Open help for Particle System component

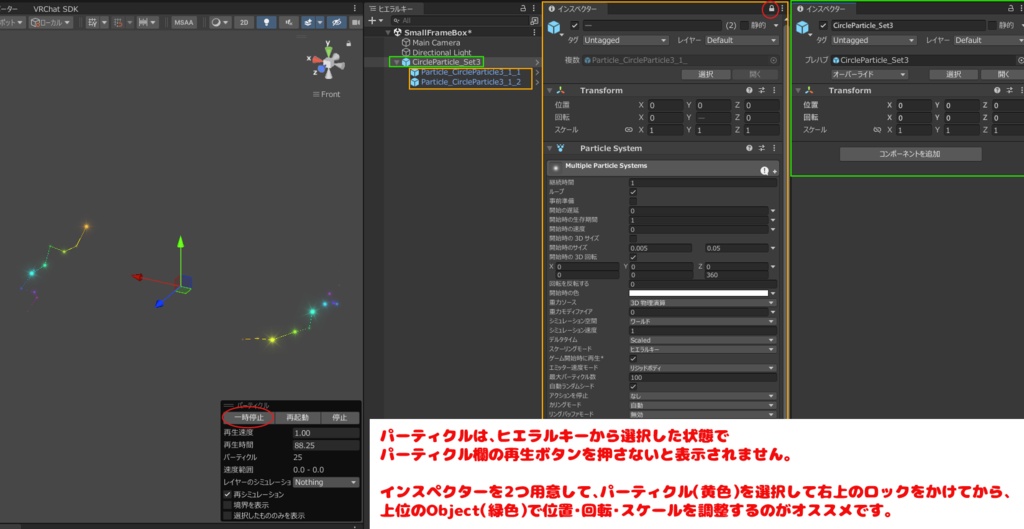coord(749,148)
